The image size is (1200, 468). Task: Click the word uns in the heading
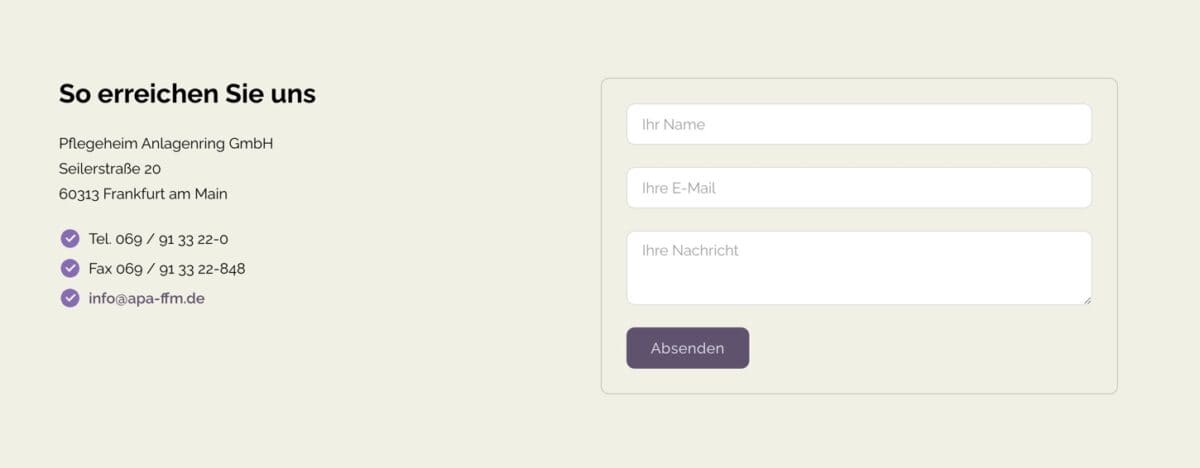pyautogui.click(x=293, y=96)
